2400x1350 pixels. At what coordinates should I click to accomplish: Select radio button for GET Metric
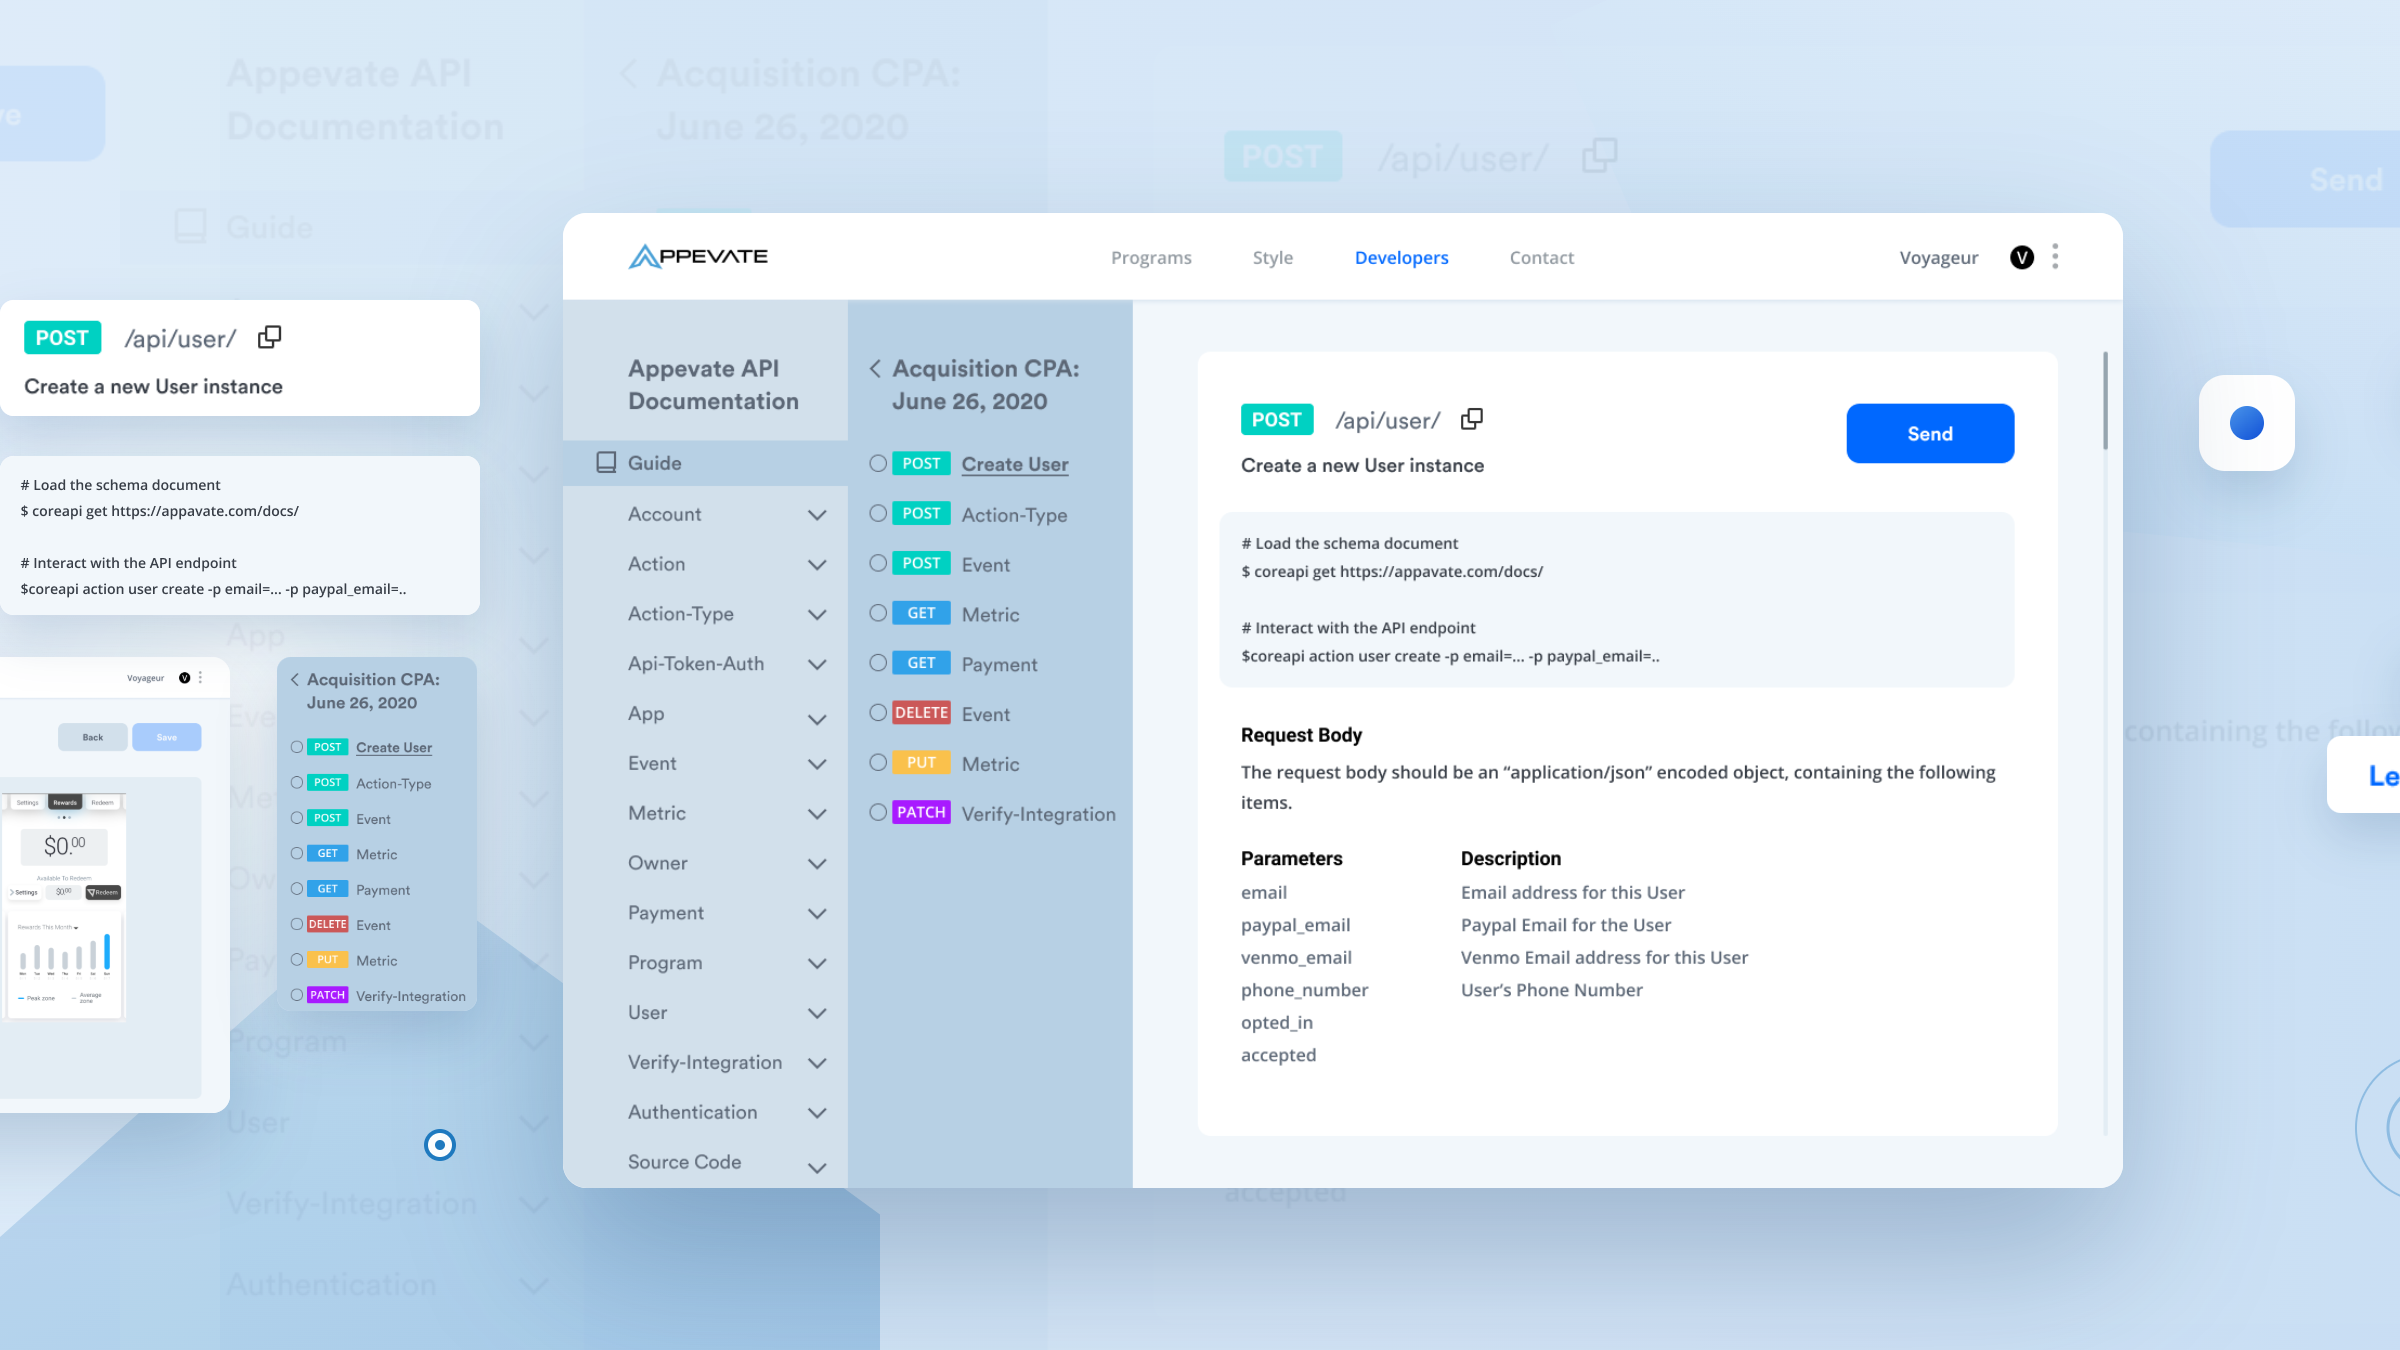coord(878,613)
